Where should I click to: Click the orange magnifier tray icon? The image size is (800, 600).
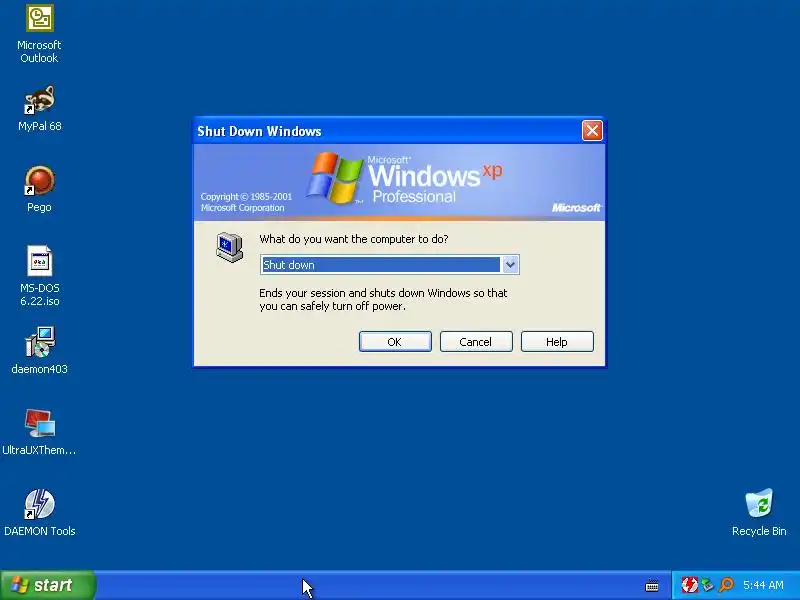coord(726,585)
